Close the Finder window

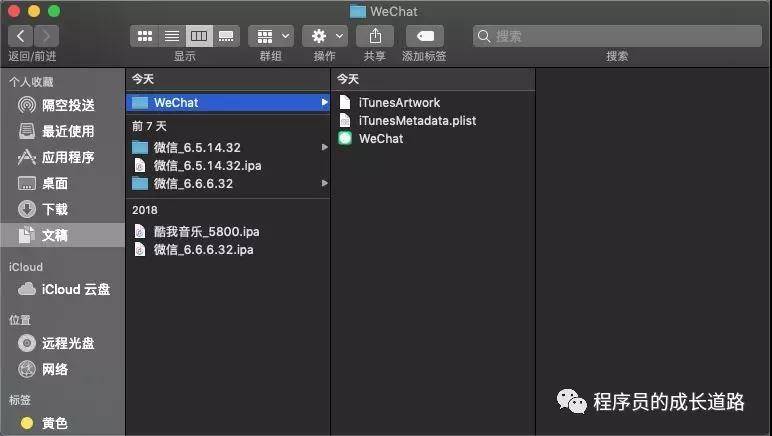(x=14, y=11)
